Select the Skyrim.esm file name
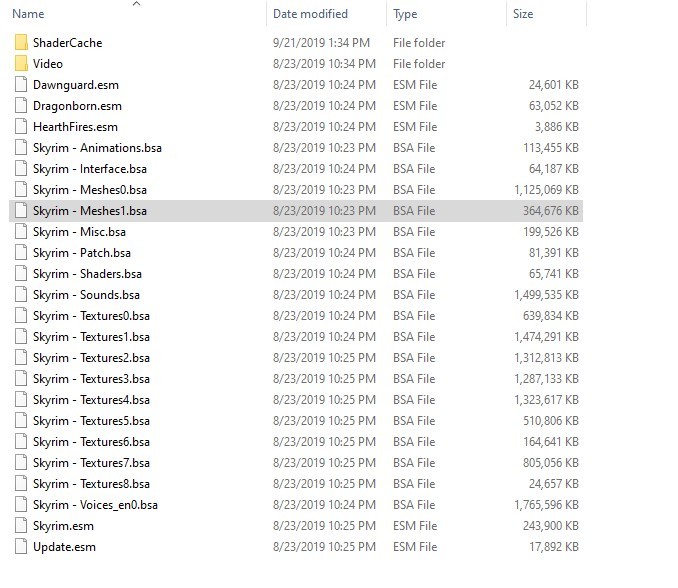This screenshot has height=588, width=678. click(x=64, y=526)
